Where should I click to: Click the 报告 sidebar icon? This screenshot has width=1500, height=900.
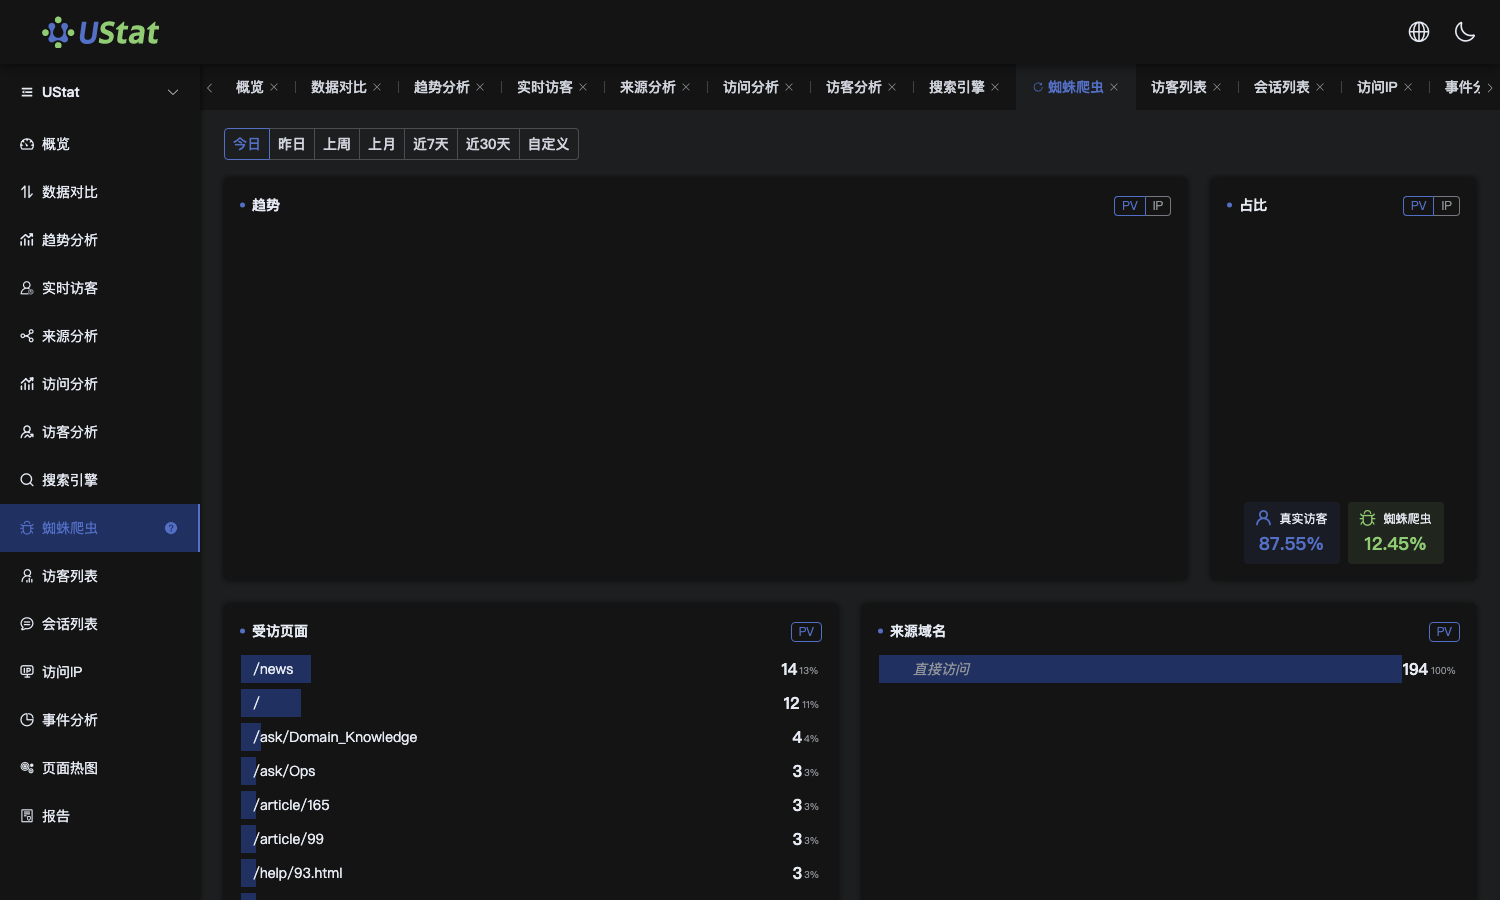(27, 816)
